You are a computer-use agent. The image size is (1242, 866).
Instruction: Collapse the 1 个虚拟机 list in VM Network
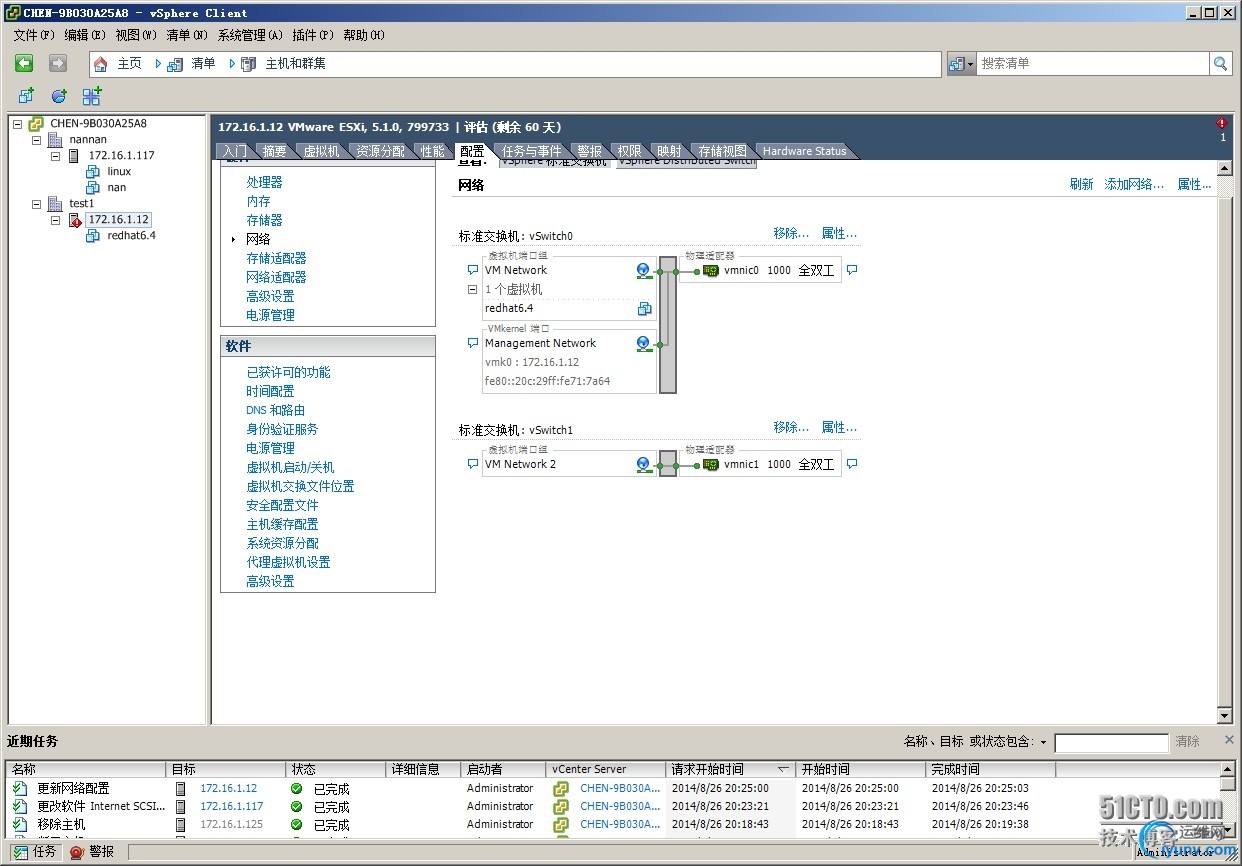coord(473,290)
